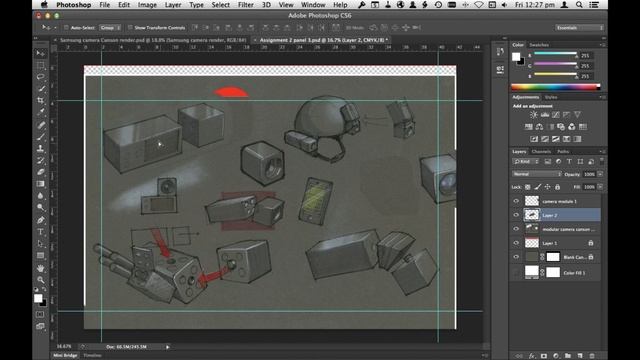Image resolution: width=640 pixels, height=360 pixels.
Task: Hide the camera module 1 layer
Action: pyautogui.click(x=516, y=201)
